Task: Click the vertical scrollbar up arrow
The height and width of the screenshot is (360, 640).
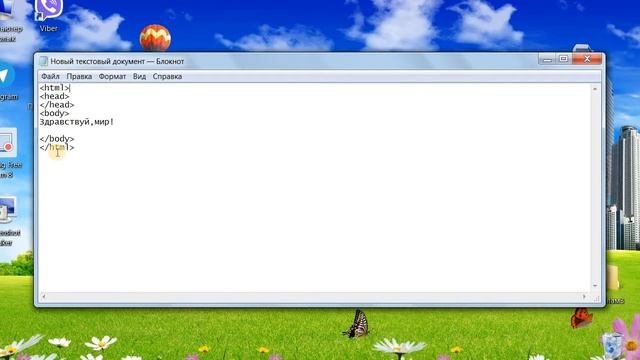Action: (x=595, y=89)
